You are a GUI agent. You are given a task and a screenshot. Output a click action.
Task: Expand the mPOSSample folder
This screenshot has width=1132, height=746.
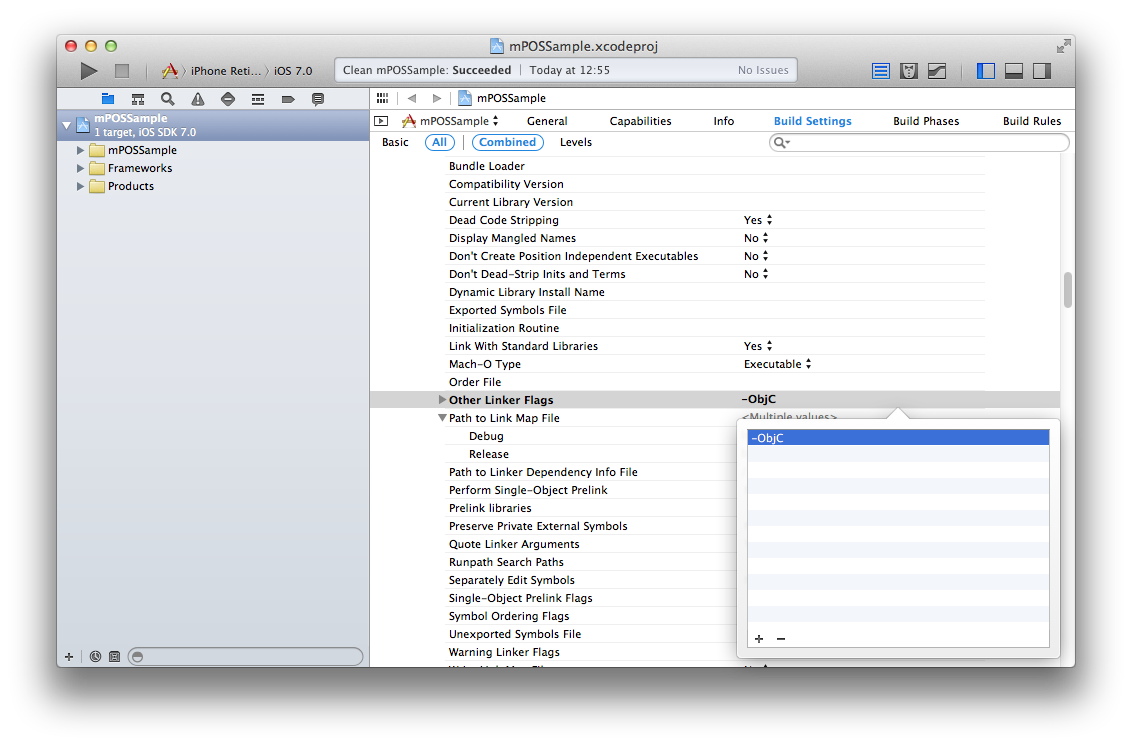[80, 150]
